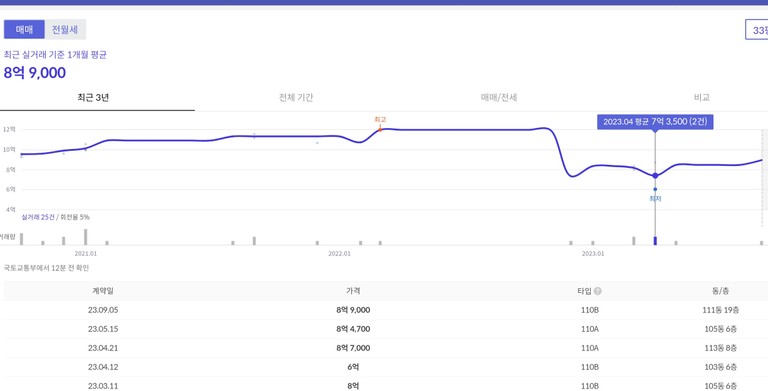This screenshot has width=768, height=391.
Task: Open the 비교 tab
Action: [x=701, y=98]
